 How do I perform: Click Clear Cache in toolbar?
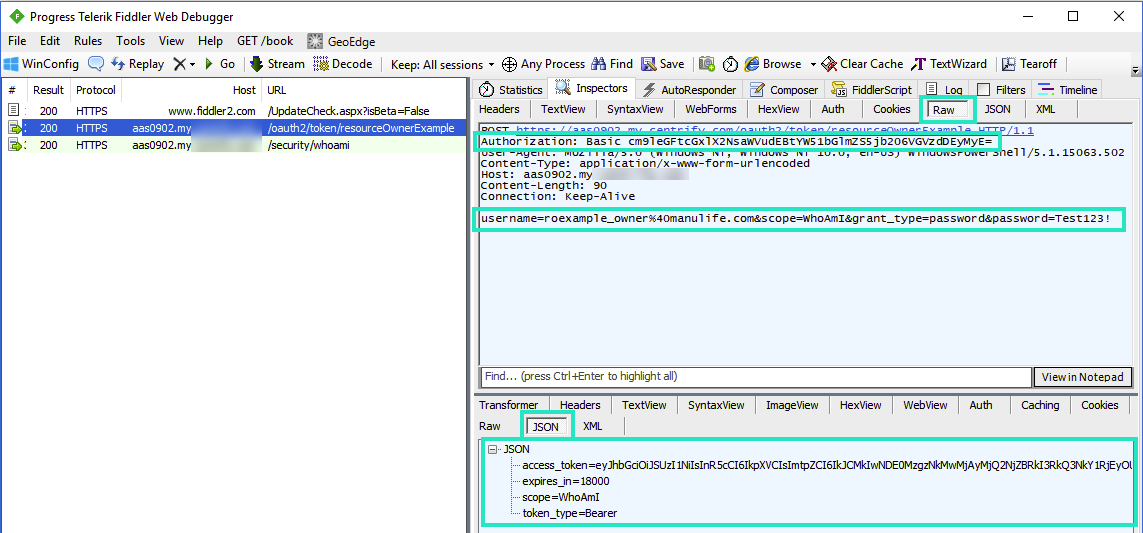pos(862,64)
